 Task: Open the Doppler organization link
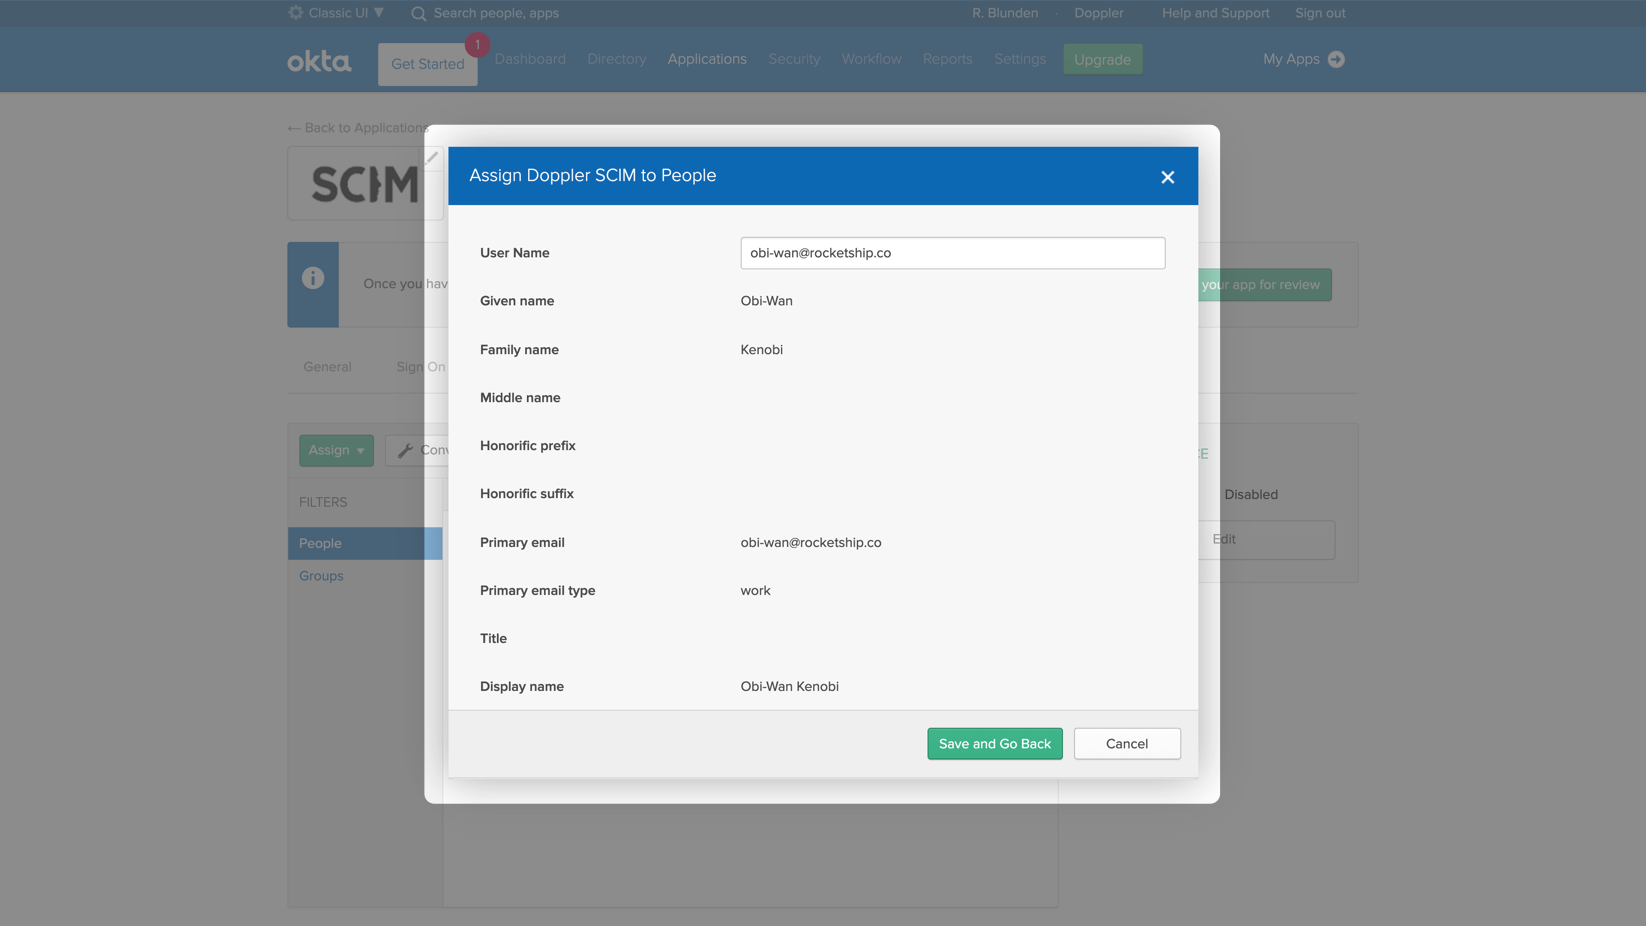[x=1098, y=13]
